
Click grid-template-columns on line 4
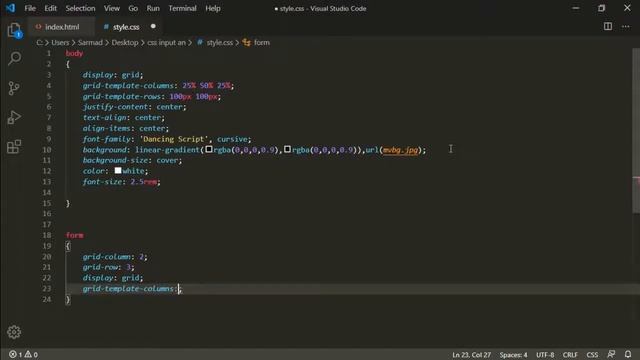point(128,86)
